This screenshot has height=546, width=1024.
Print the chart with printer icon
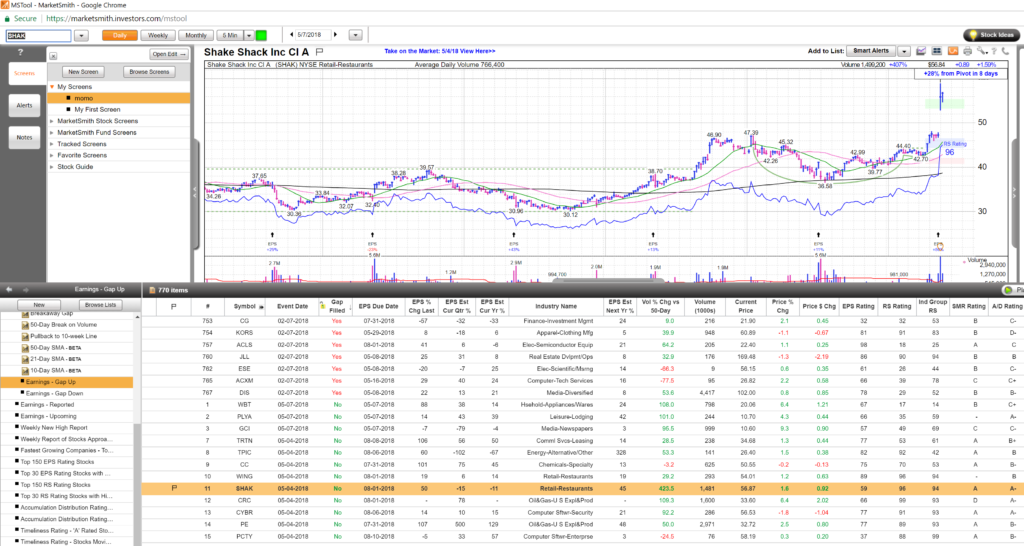coord(968,51)
